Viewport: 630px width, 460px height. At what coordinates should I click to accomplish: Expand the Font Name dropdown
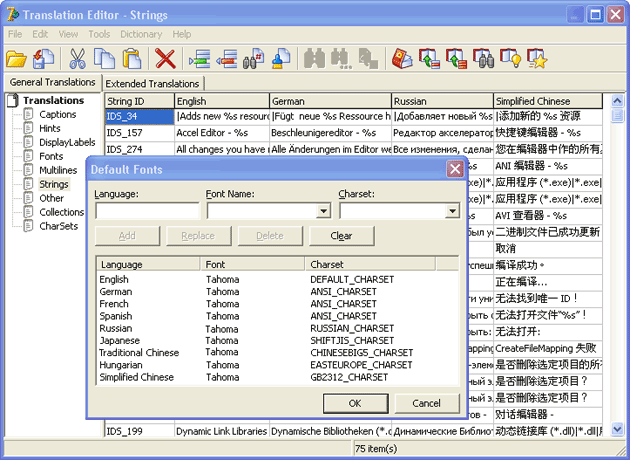tap(323, 211)
